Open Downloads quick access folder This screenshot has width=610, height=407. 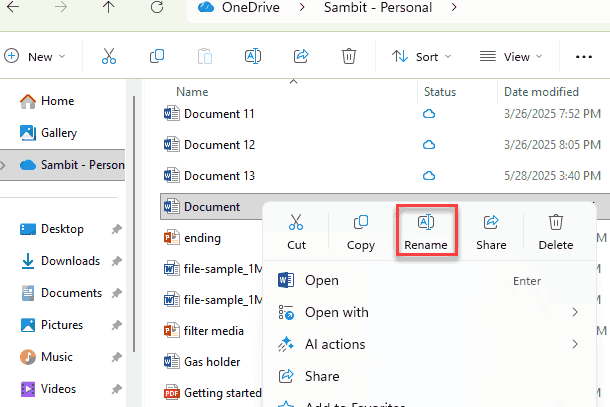tap(60, 261)
